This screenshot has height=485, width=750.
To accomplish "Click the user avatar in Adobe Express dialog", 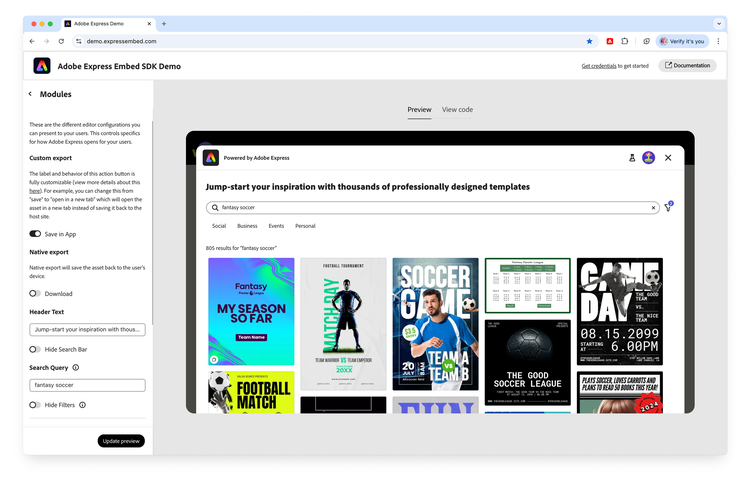I will click(x=648, y=157).
